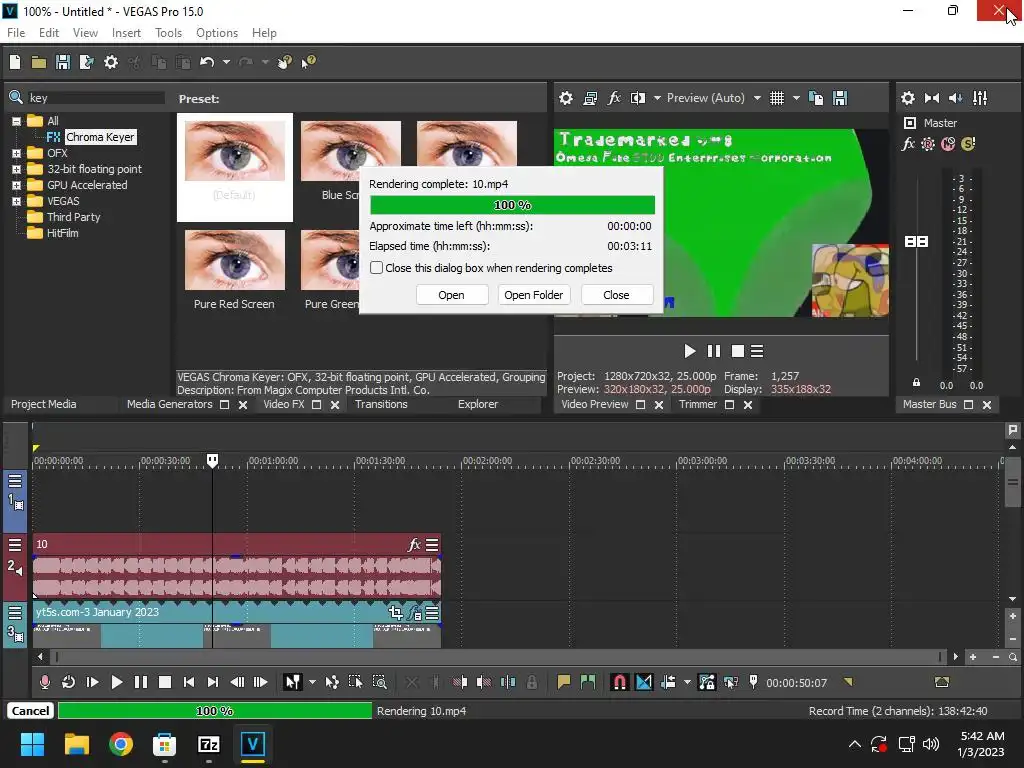Switch to the Project Media tab
The width and height of the screenshot is (1024, 768).
point(44,404)
